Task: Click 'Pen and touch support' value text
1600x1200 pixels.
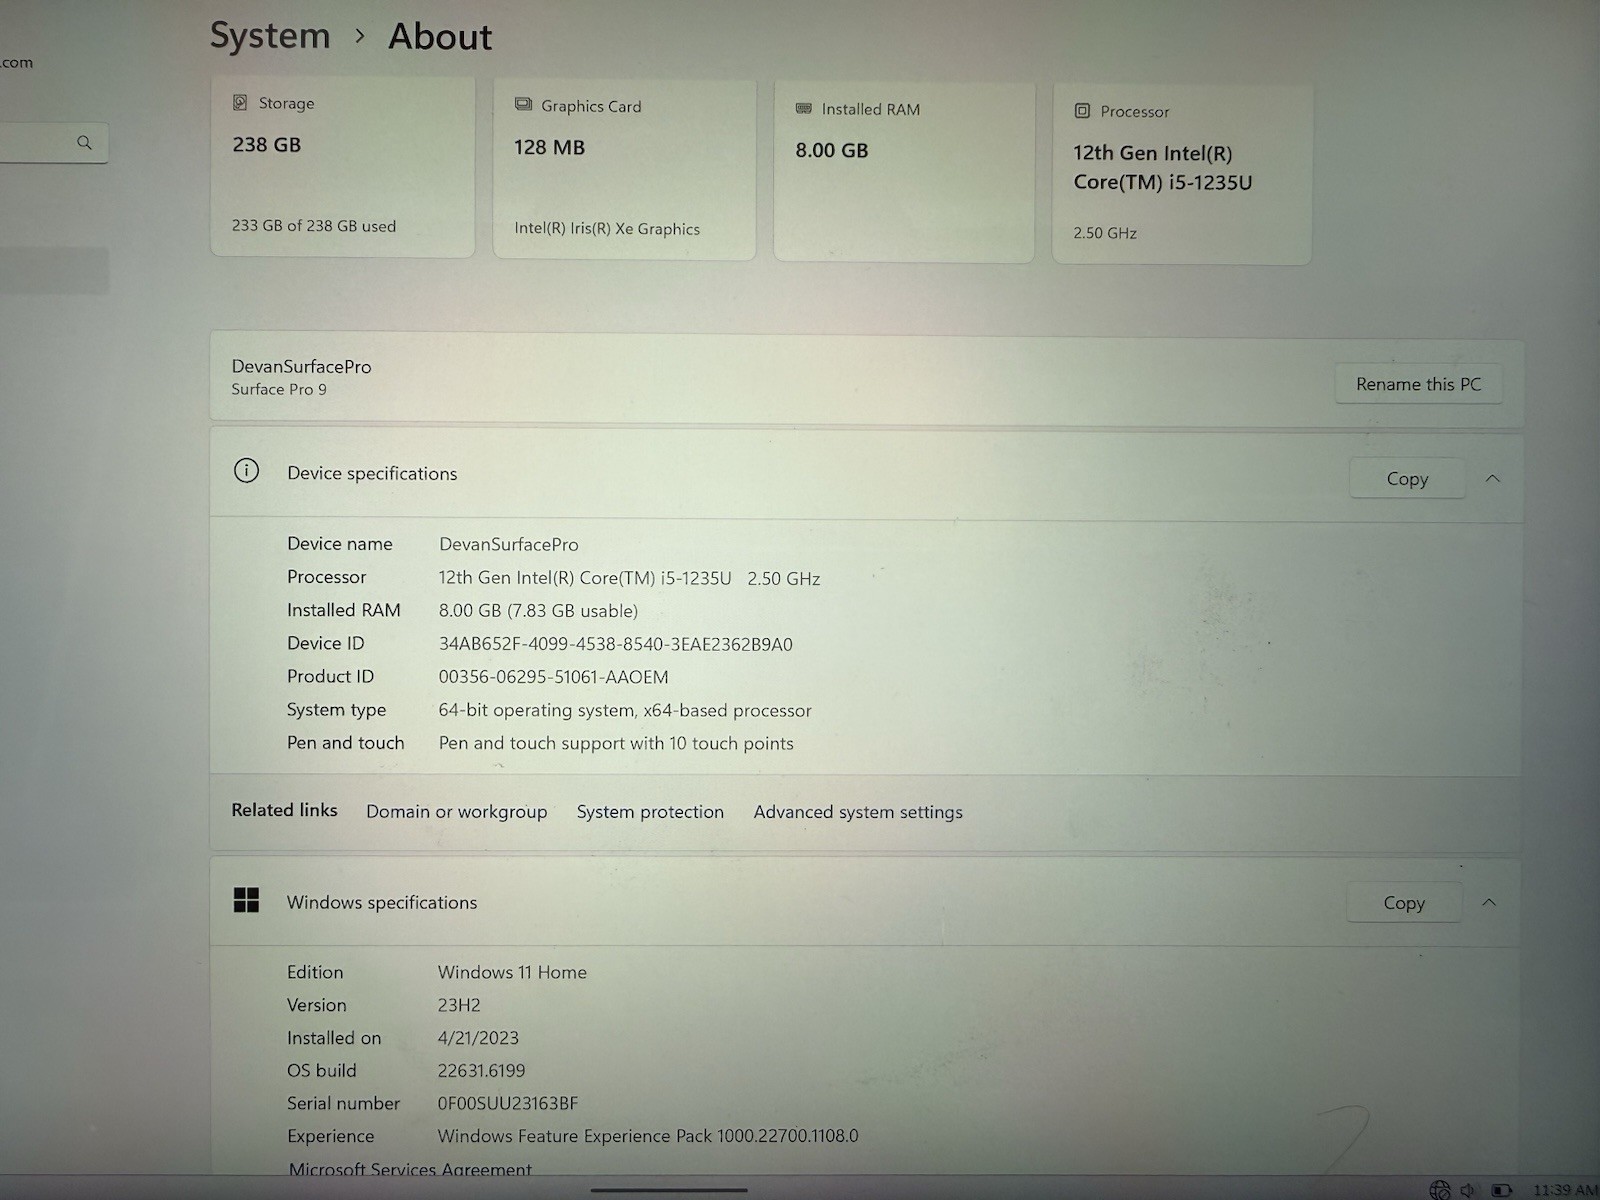Action: [616, 743]
